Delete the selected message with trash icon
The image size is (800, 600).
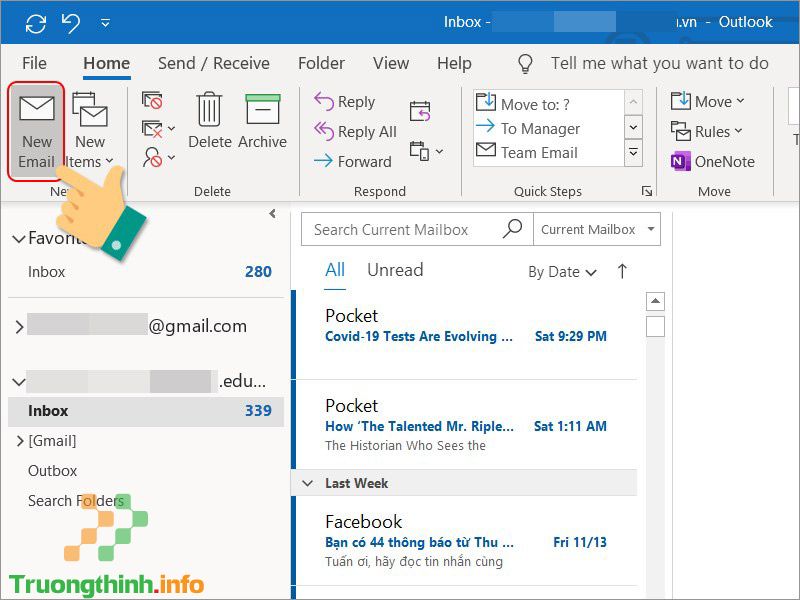210,120
